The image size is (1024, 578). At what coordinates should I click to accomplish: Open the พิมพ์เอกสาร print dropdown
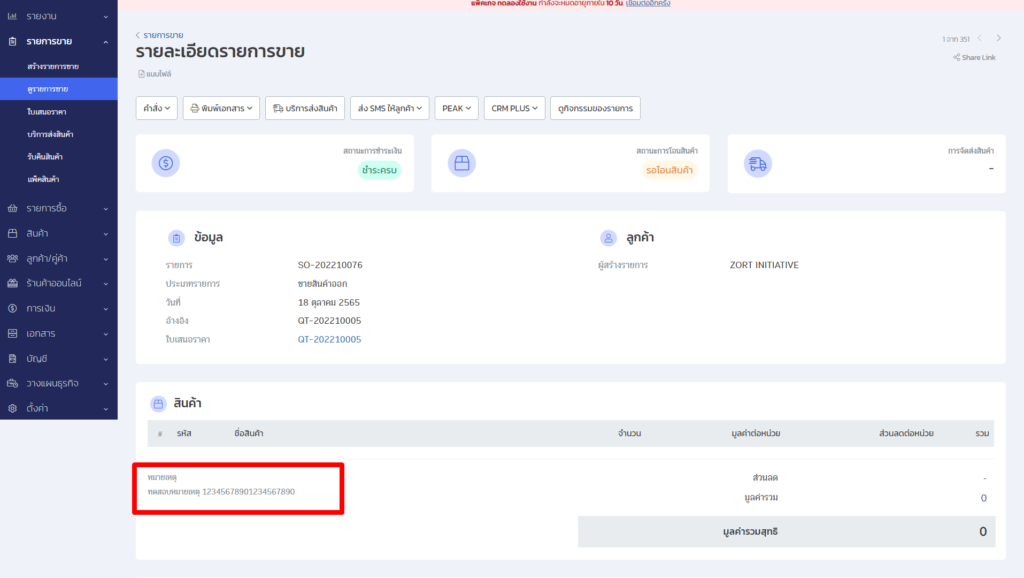[x=221, y=108]
